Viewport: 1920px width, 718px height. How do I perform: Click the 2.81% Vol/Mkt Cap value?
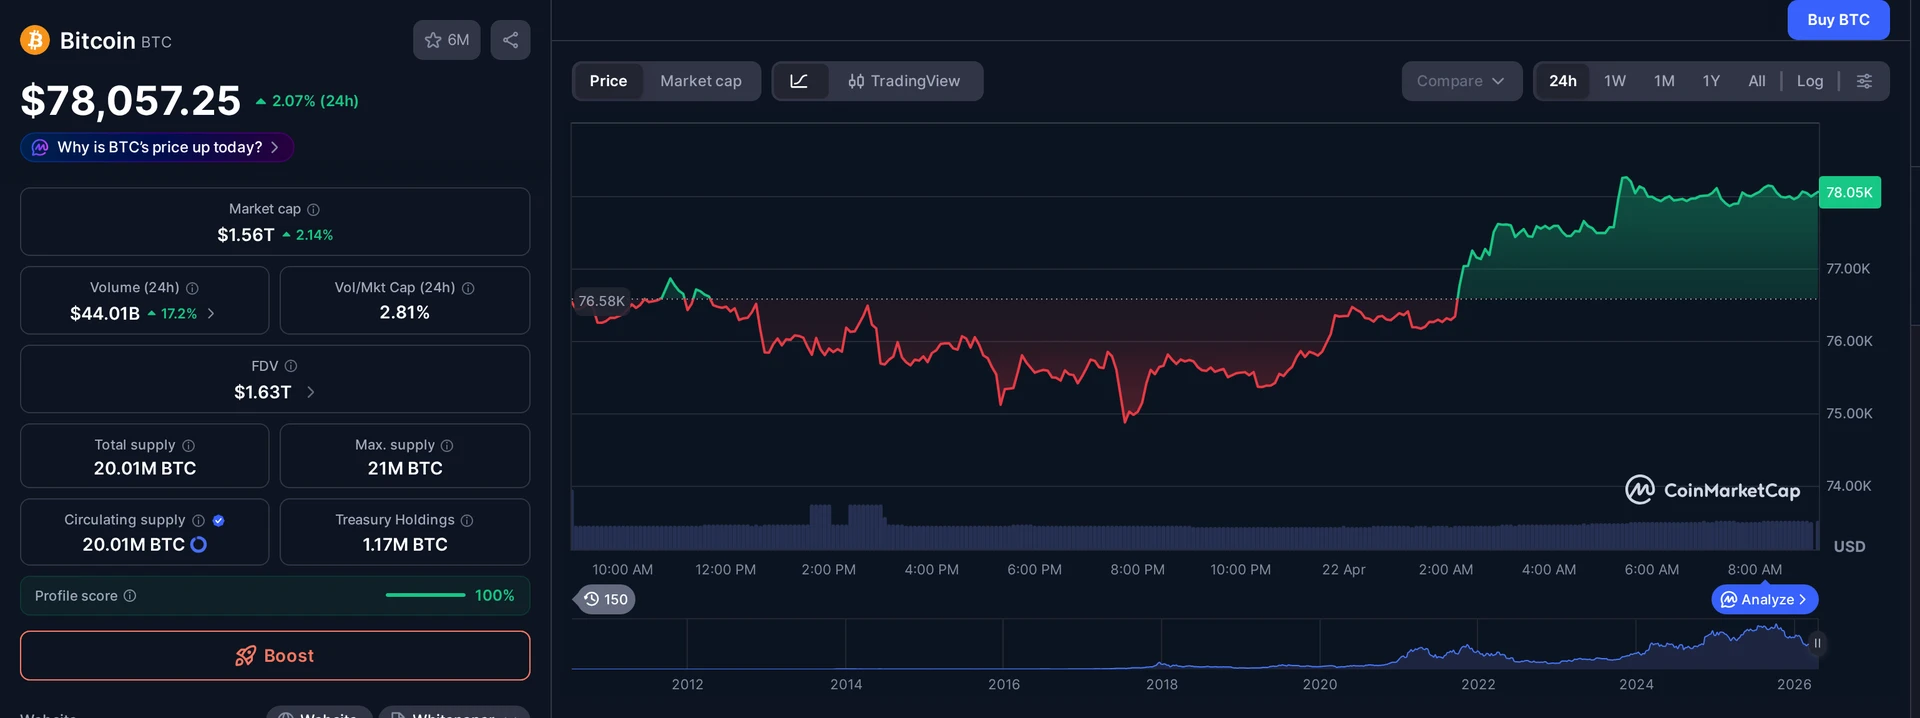(x=405, y=313)
